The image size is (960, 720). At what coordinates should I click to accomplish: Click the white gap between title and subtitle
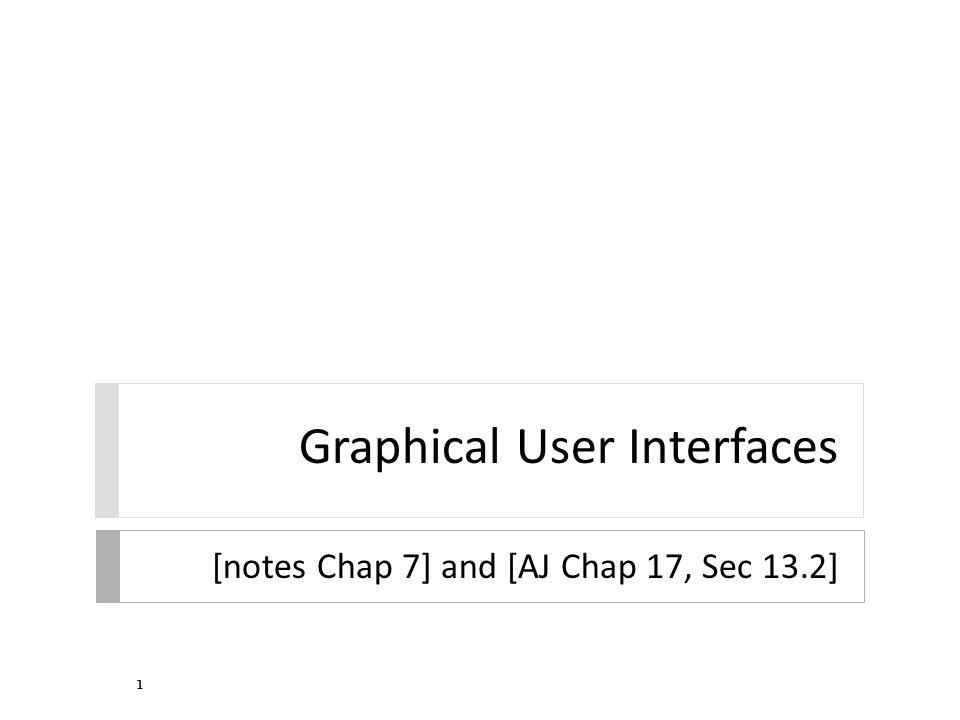480,524
